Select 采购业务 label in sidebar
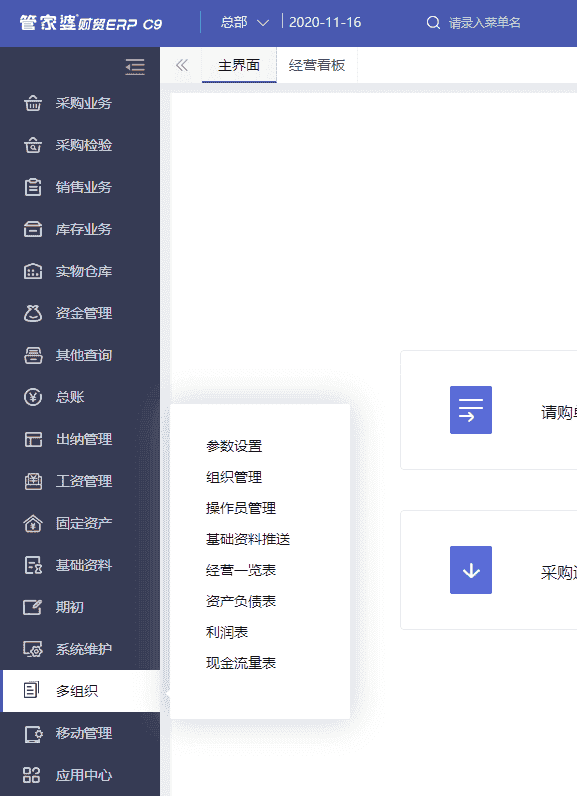Screen dimensions: 577x796 pos(84,103)
